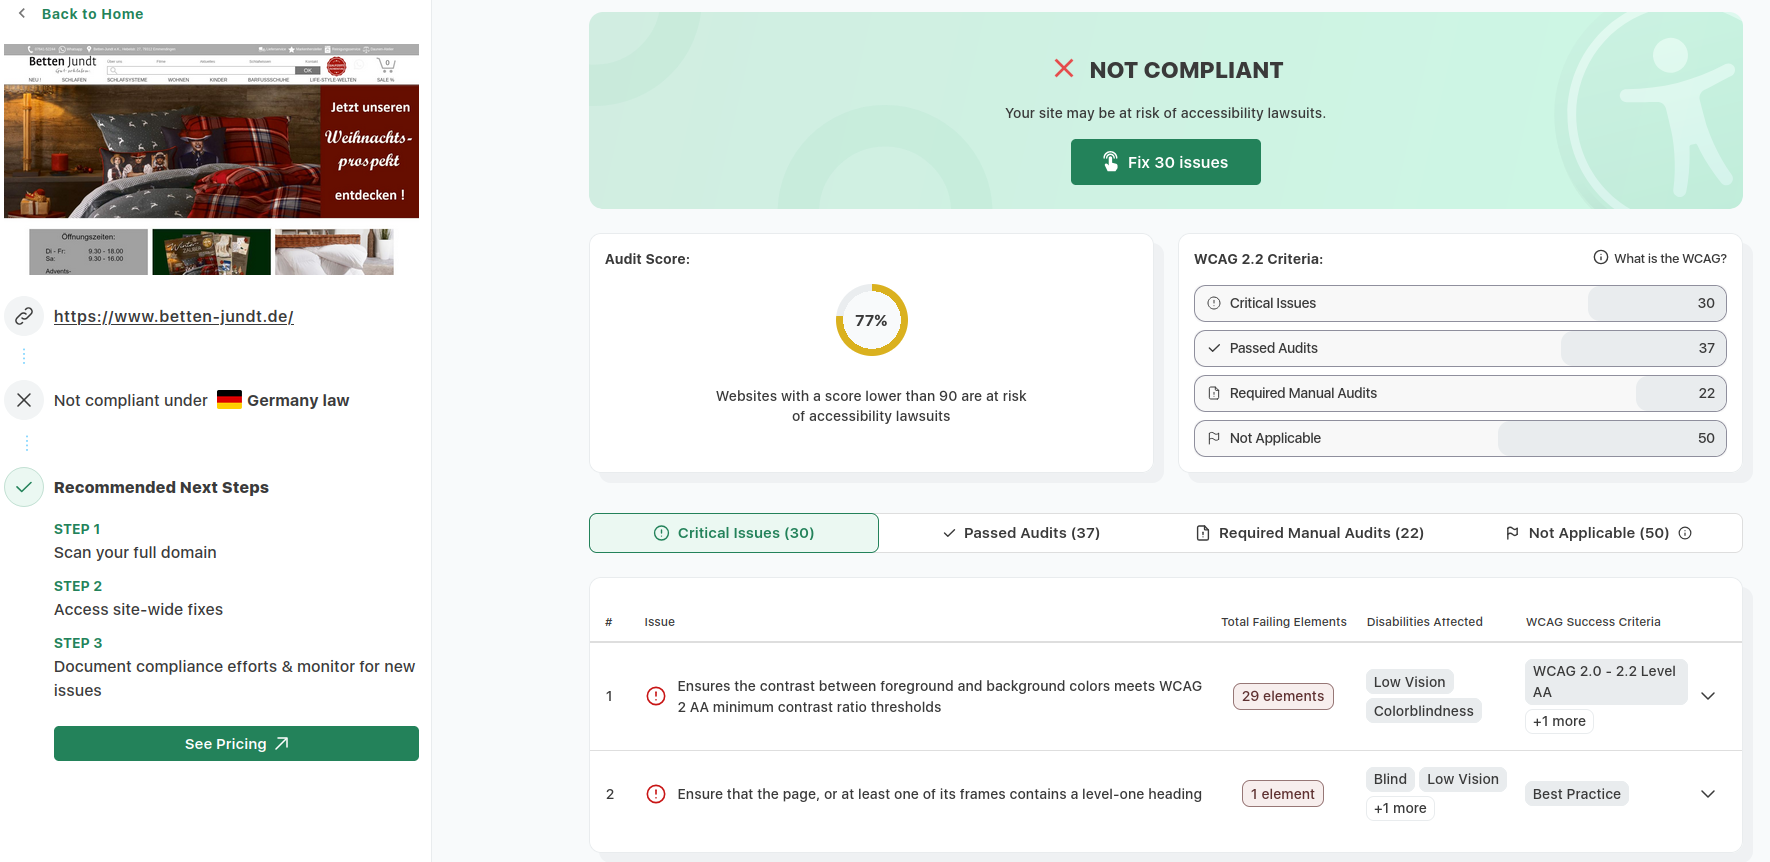
Task: Expand the color contrast issue row
Action: pos(1708,696)
